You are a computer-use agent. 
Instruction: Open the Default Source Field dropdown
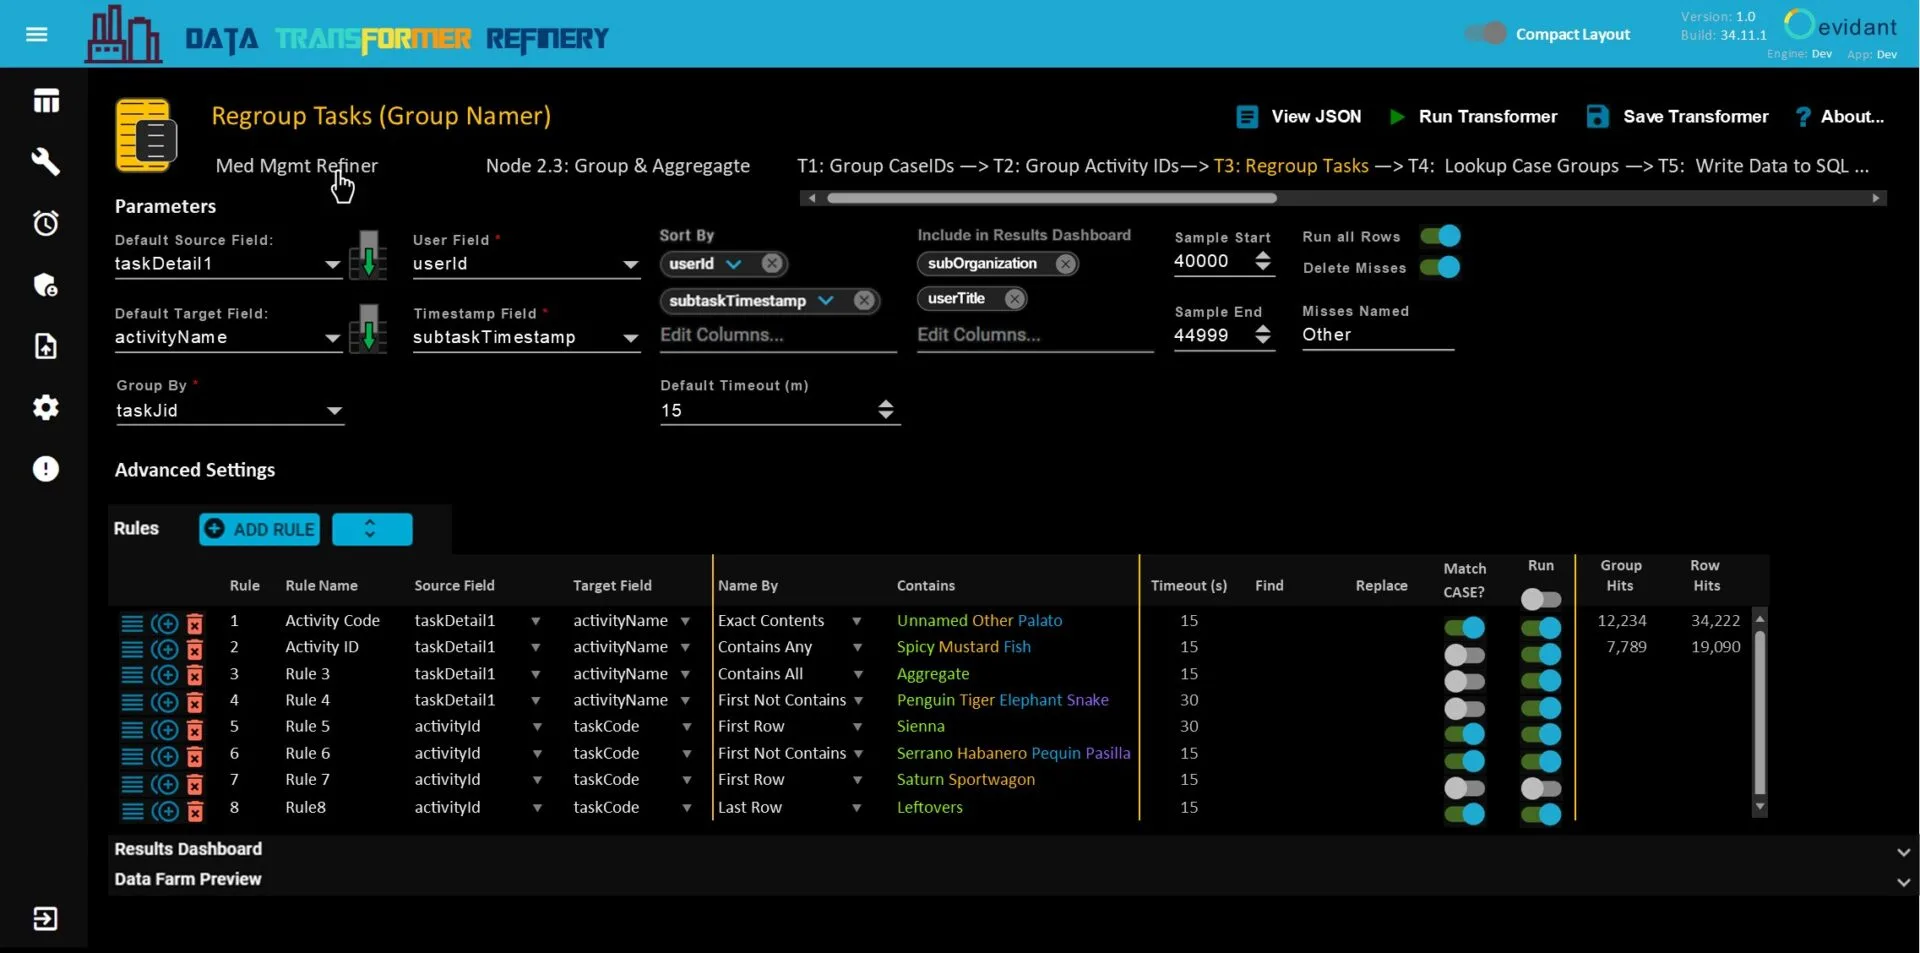click(332, 265)
